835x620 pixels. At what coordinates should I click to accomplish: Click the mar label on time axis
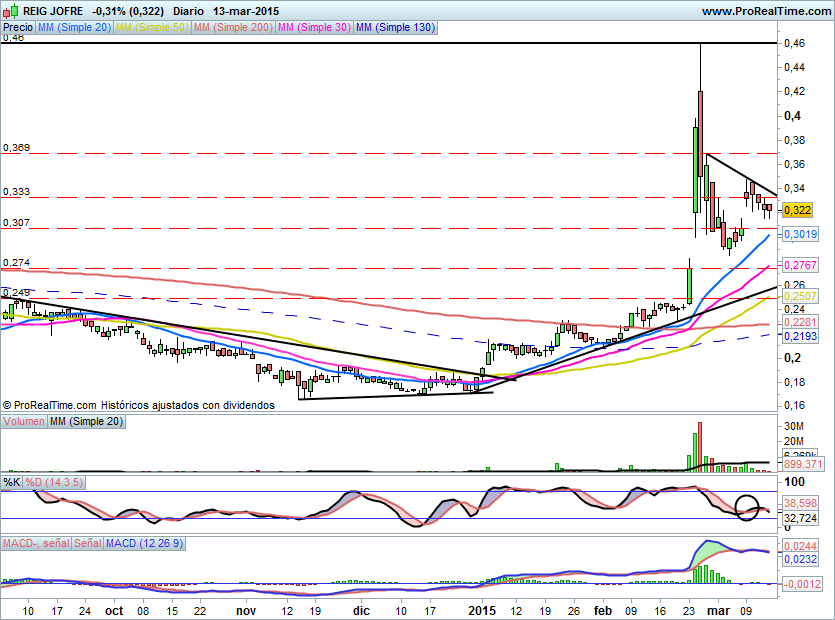tap(718, 610)
